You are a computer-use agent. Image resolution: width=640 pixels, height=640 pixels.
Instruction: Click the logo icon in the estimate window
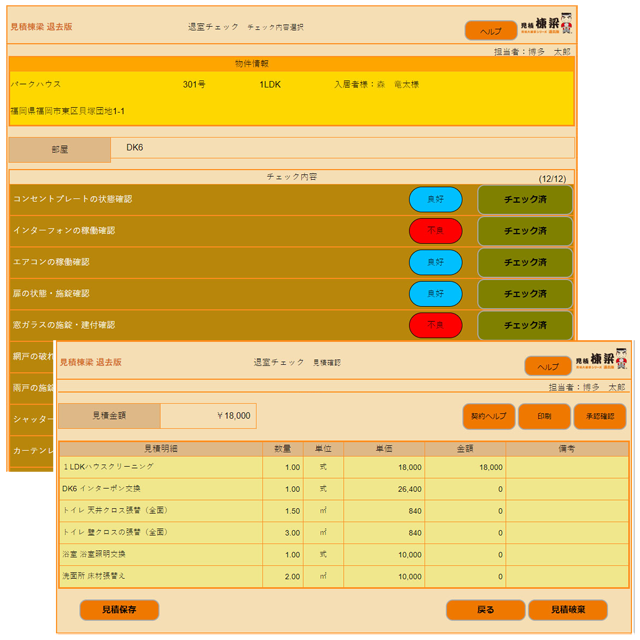(605, 364)
